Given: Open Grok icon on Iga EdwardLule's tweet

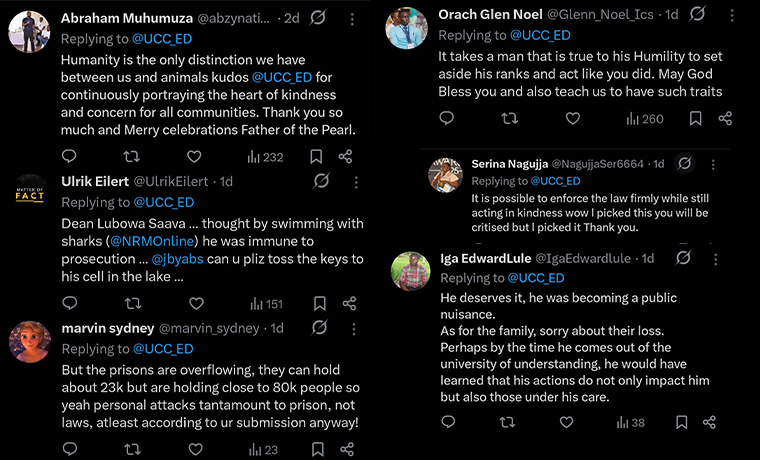Looking at the screenshot, I should click(x=682, y=258).
